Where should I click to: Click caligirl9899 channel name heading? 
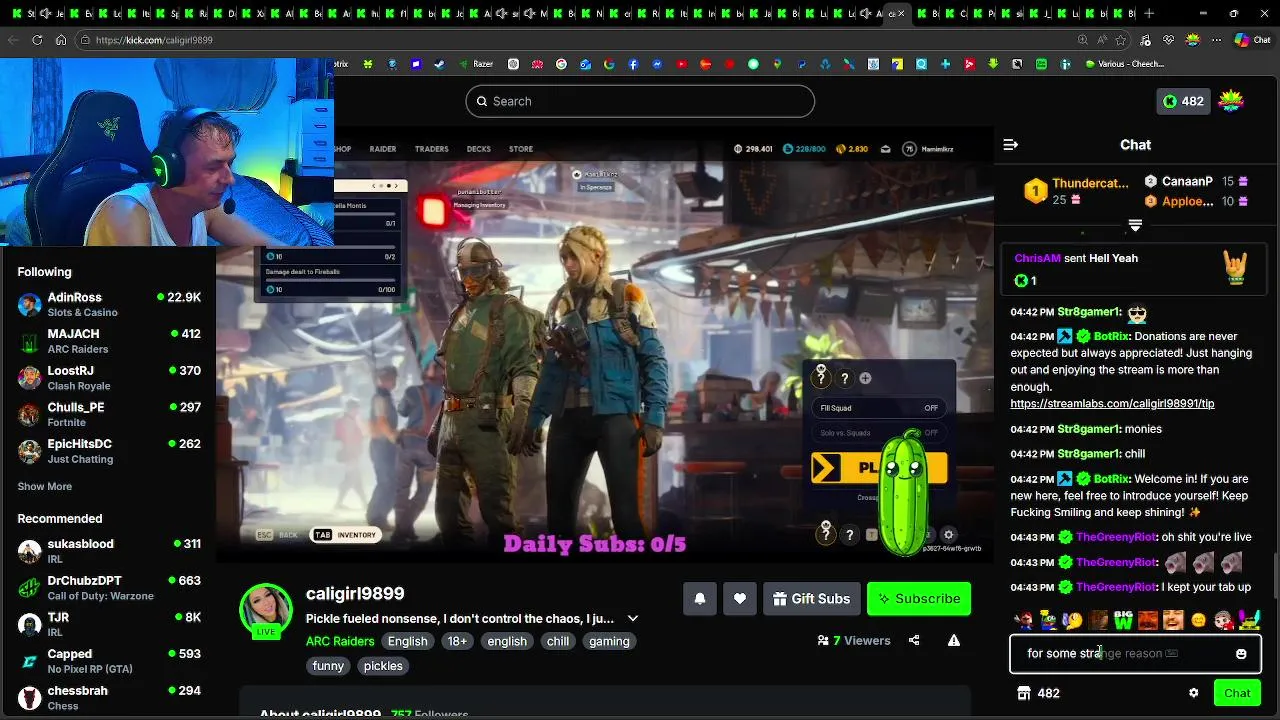tap(355, 594)
